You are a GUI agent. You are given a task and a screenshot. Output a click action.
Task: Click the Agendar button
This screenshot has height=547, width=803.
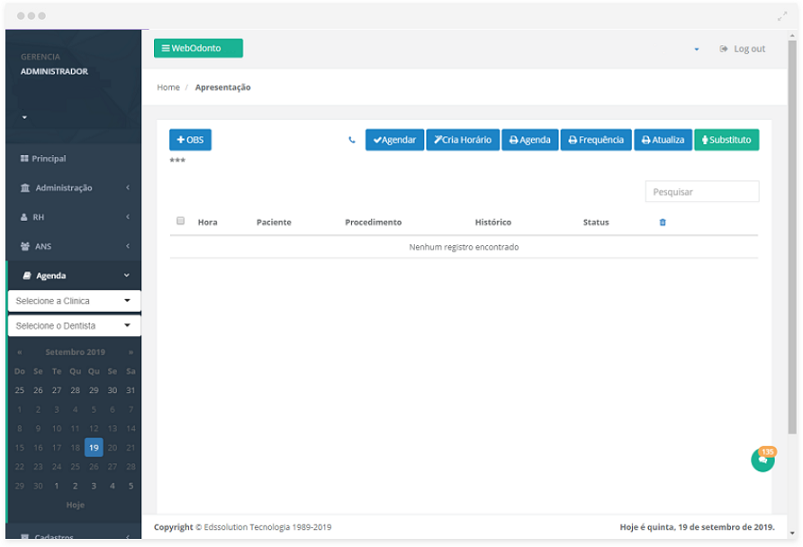coord(394,140)
